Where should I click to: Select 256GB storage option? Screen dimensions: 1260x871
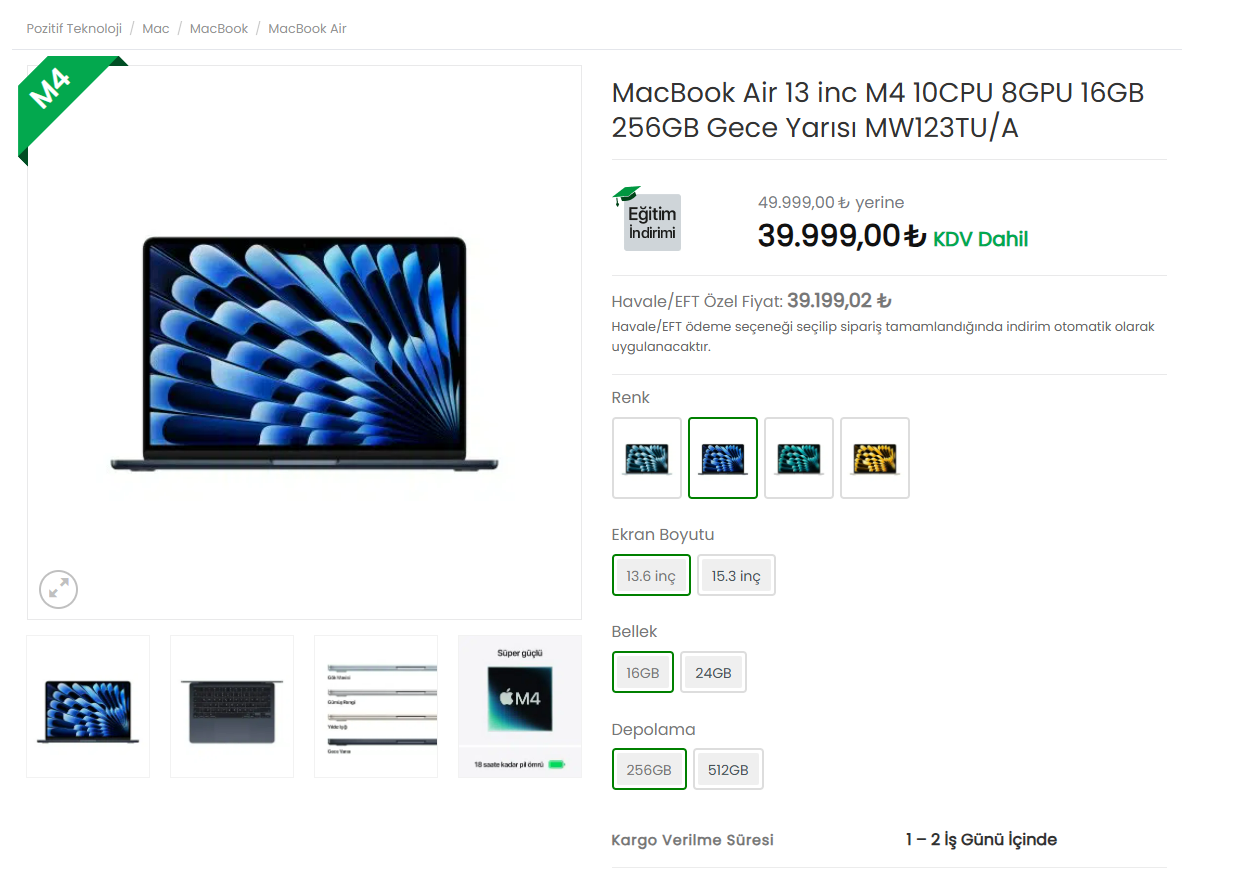(649, 769)
